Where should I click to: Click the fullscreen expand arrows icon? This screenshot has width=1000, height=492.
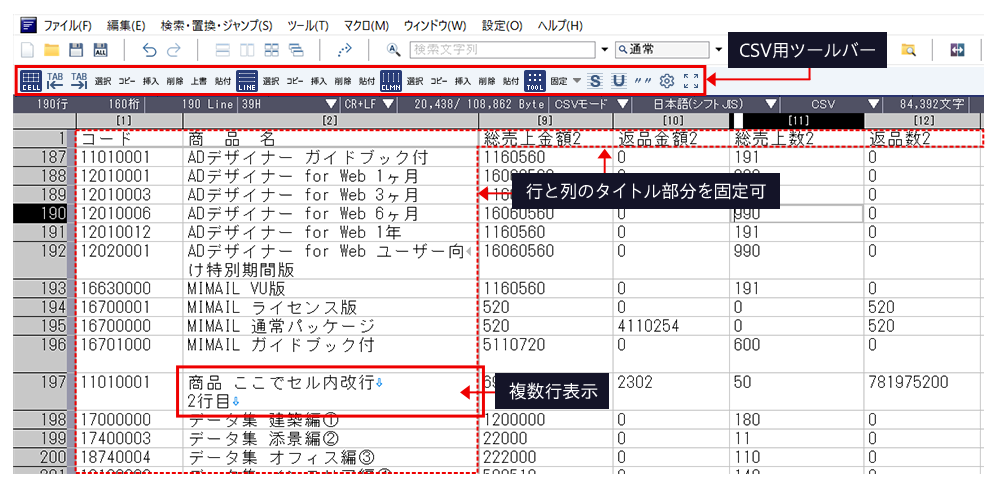tap(691, 81)
